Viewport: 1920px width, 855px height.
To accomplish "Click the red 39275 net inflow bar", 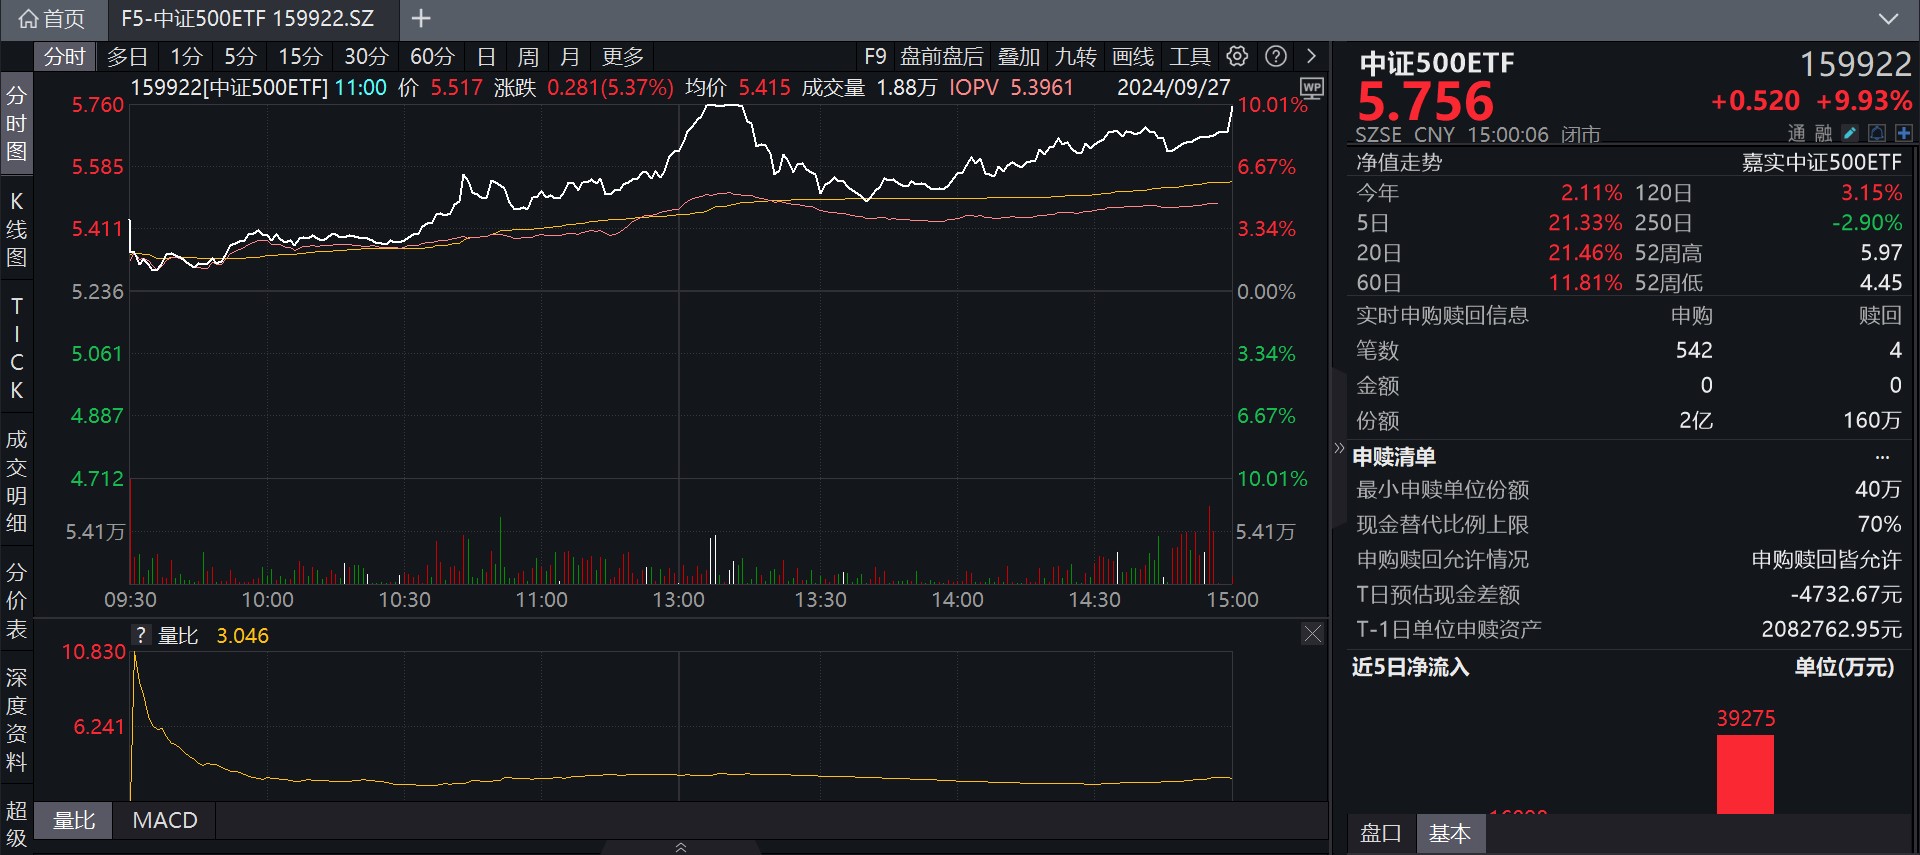I will [1745, 773].
